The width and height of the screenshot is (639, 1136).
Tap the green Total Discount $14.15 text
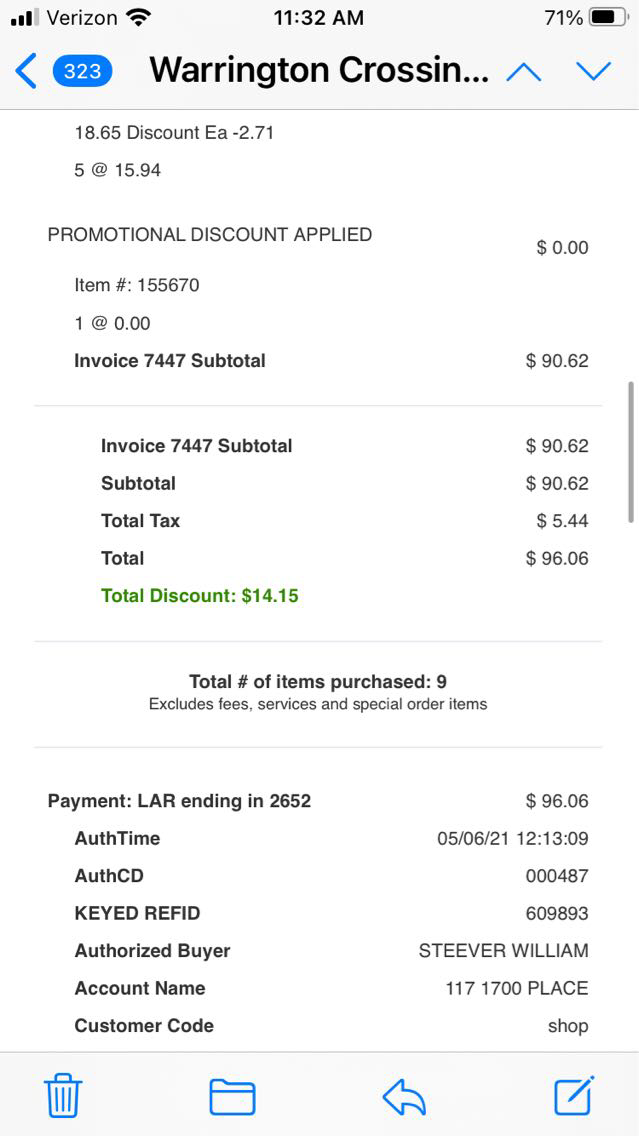(x=199, y=596)
